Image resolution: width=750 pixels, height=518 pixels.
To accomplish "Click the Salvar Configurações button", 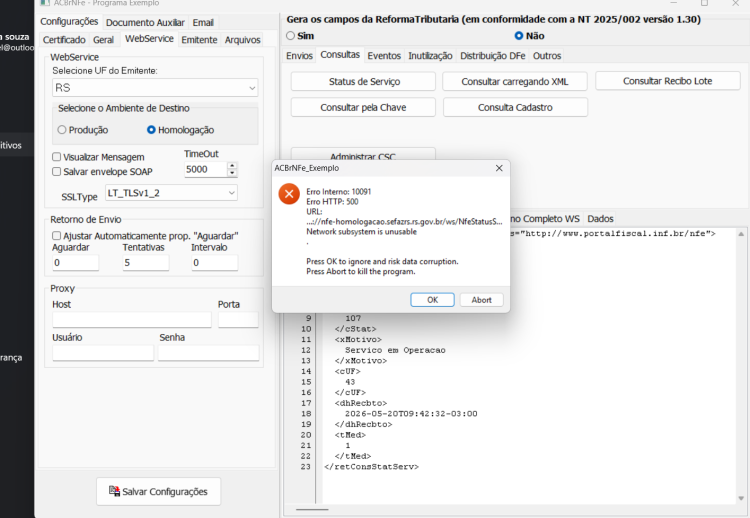I will point(159,491).
